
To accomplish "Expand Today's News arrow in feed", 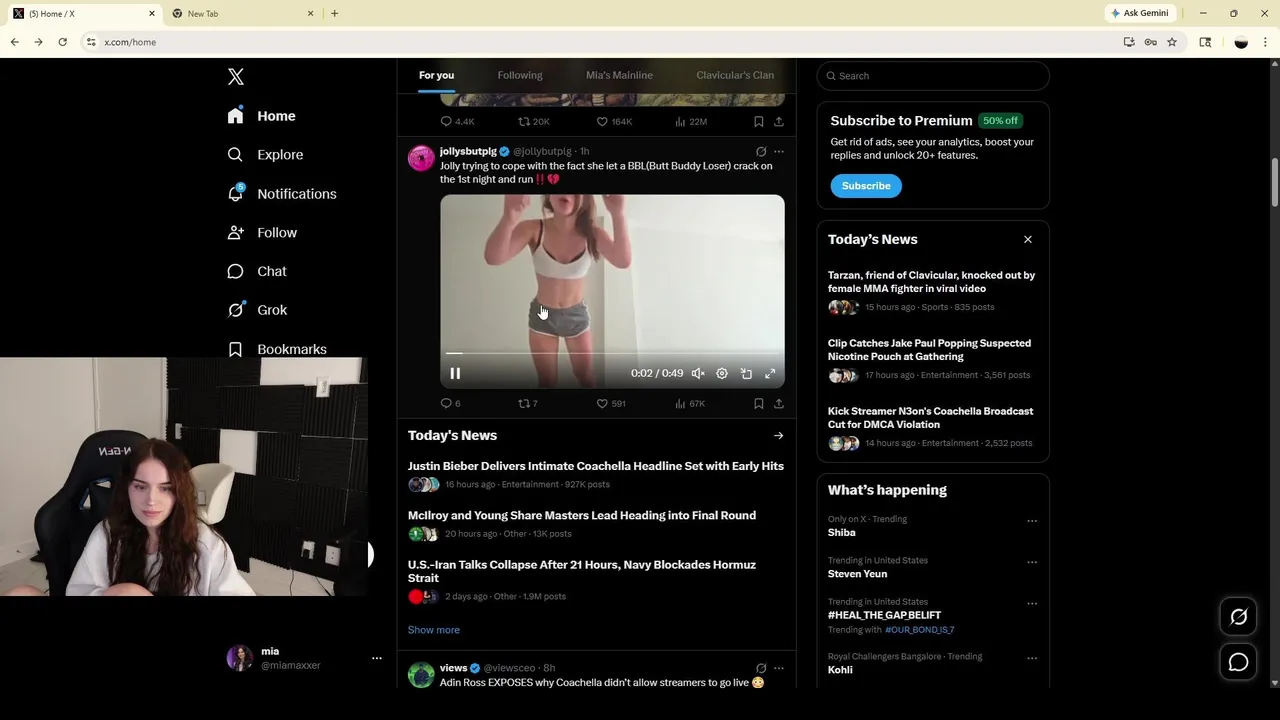I will tap(778, 436).
